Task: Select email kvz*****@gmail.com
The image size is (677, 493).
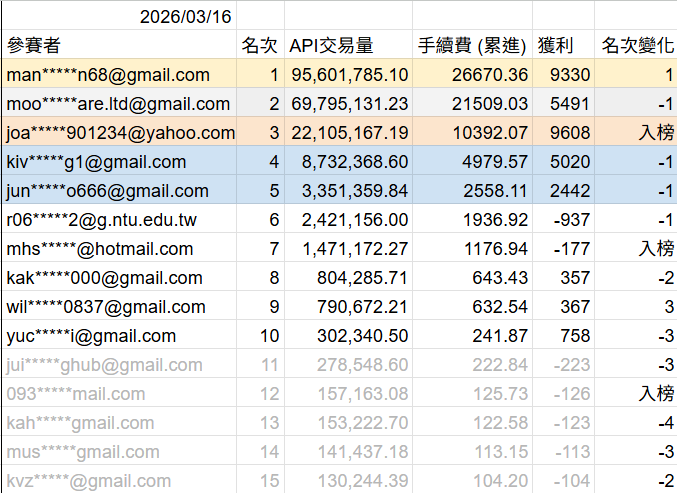Action: coord(89,481)
